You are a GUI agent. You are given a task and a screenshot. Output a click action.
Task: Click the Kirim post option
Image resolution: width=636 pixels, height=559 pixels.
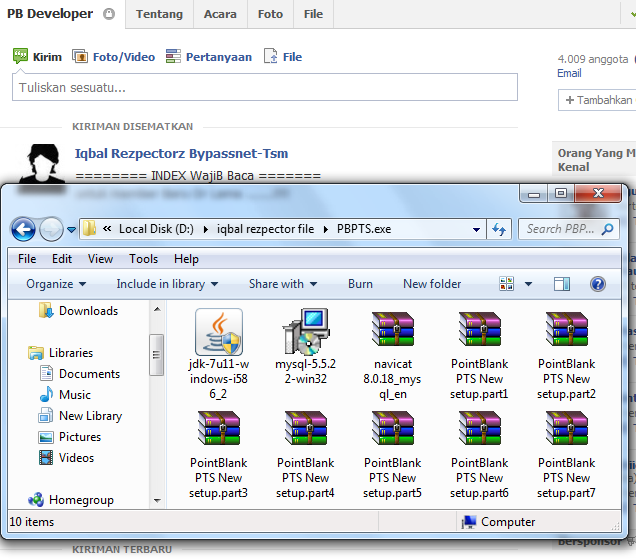tap(37, 57)
